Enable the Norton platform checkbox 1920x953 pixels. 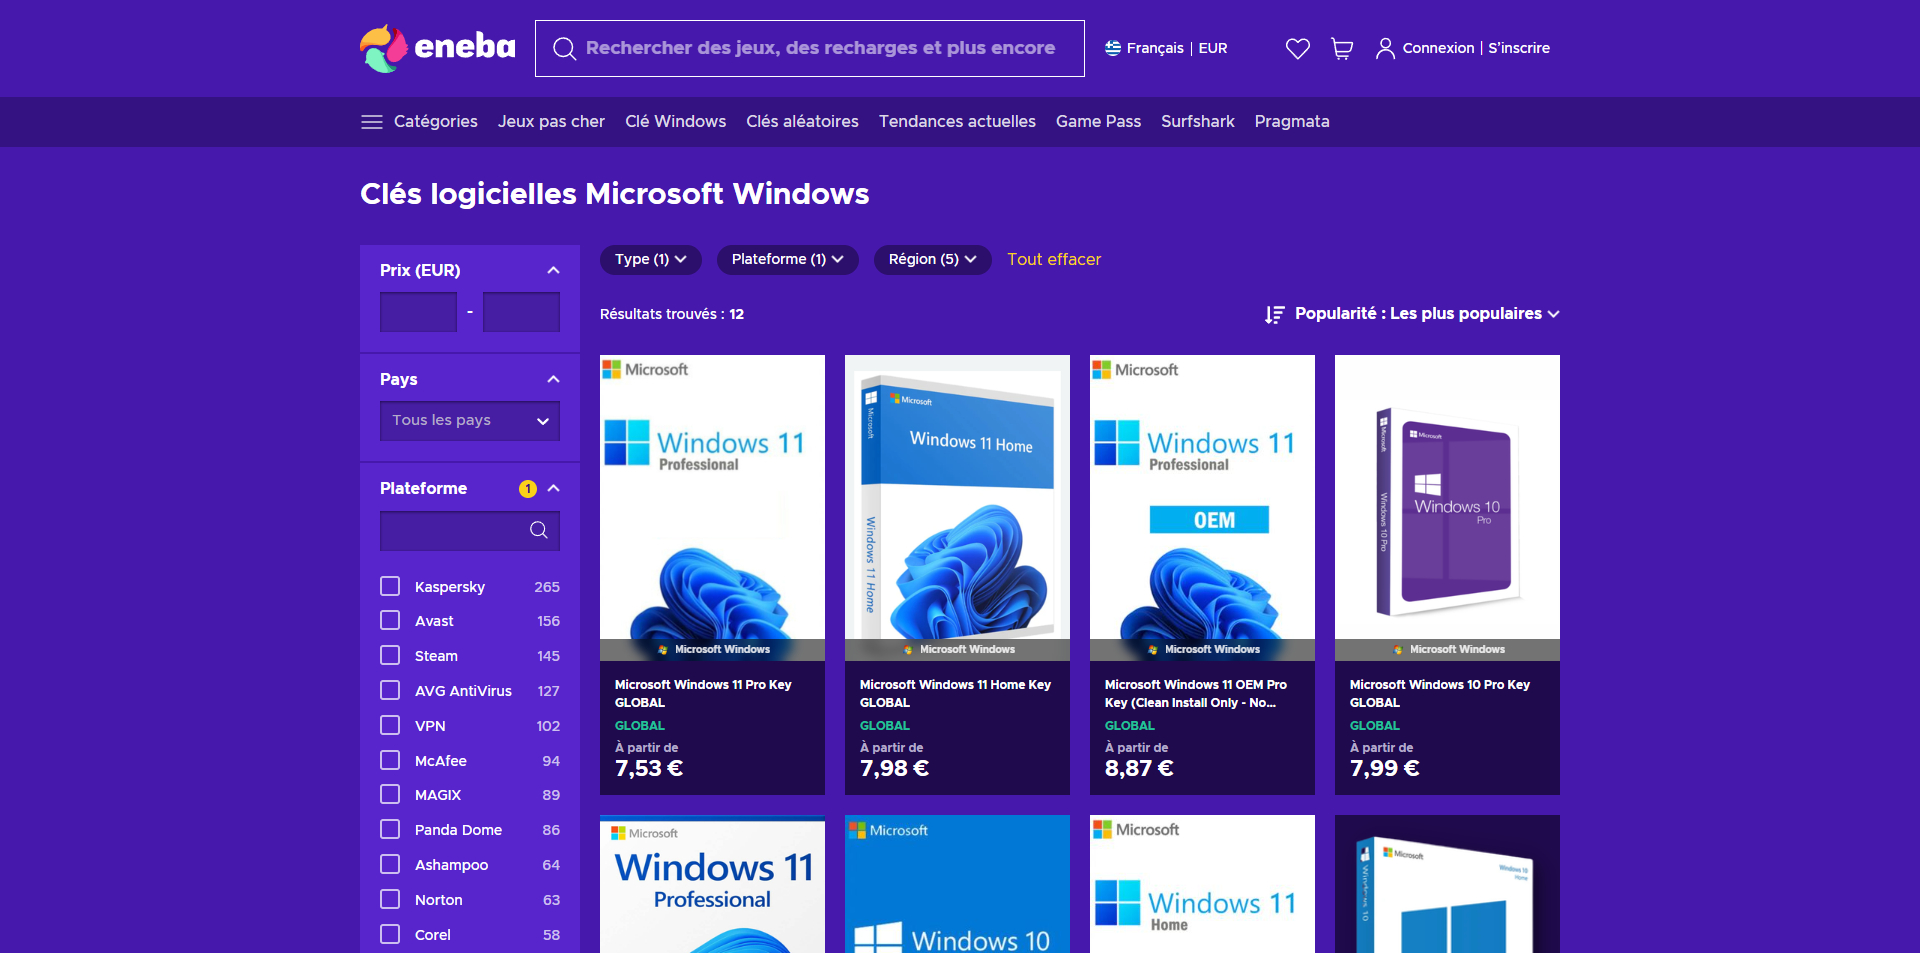click(x=390, y=899)
